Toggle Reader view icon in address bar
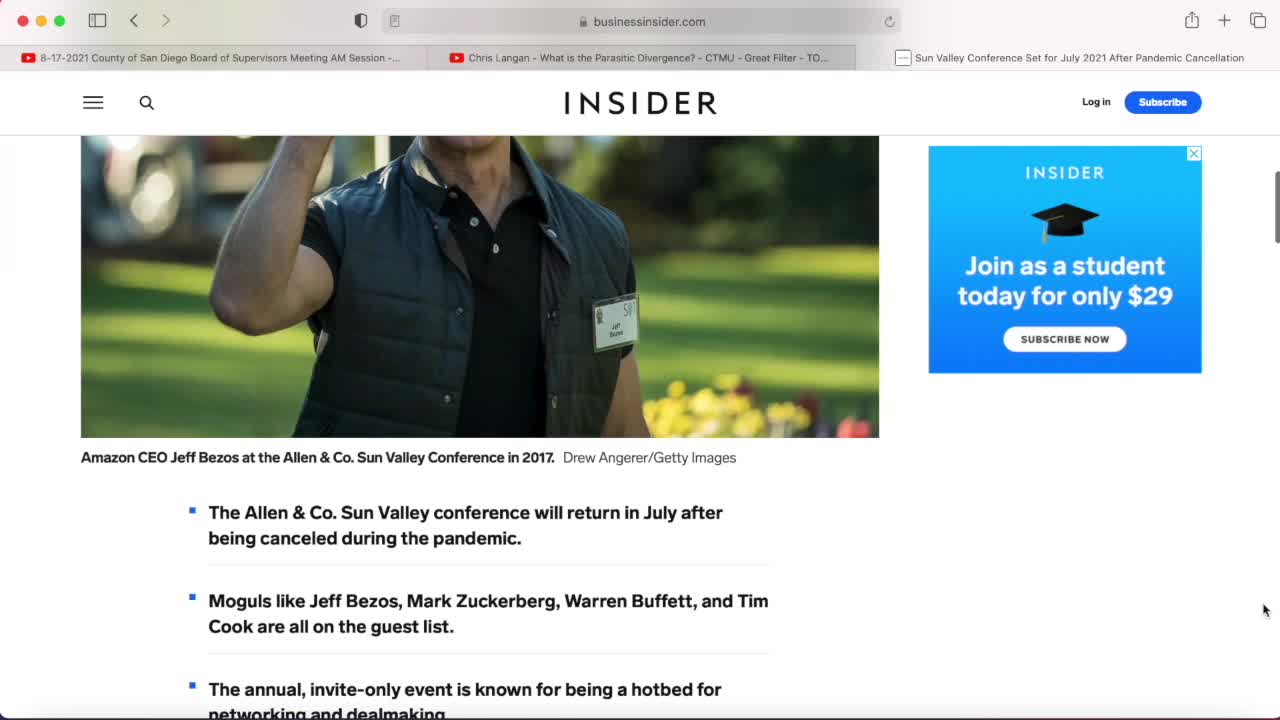The width and height of the screenshot is (1280, 720). (x=395, y=21)
